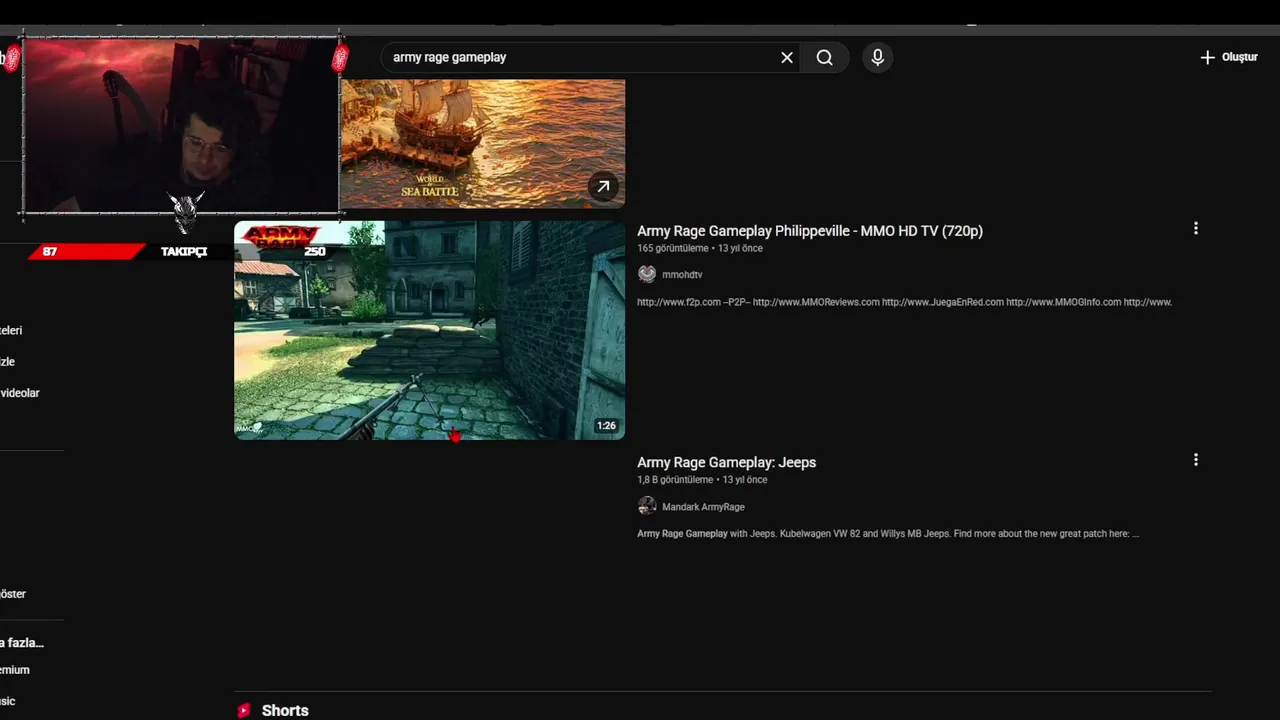Open the Sea Battle ad external link arrow
The width and height of the screenshot is (1280, 720).
tap(603, 186)
